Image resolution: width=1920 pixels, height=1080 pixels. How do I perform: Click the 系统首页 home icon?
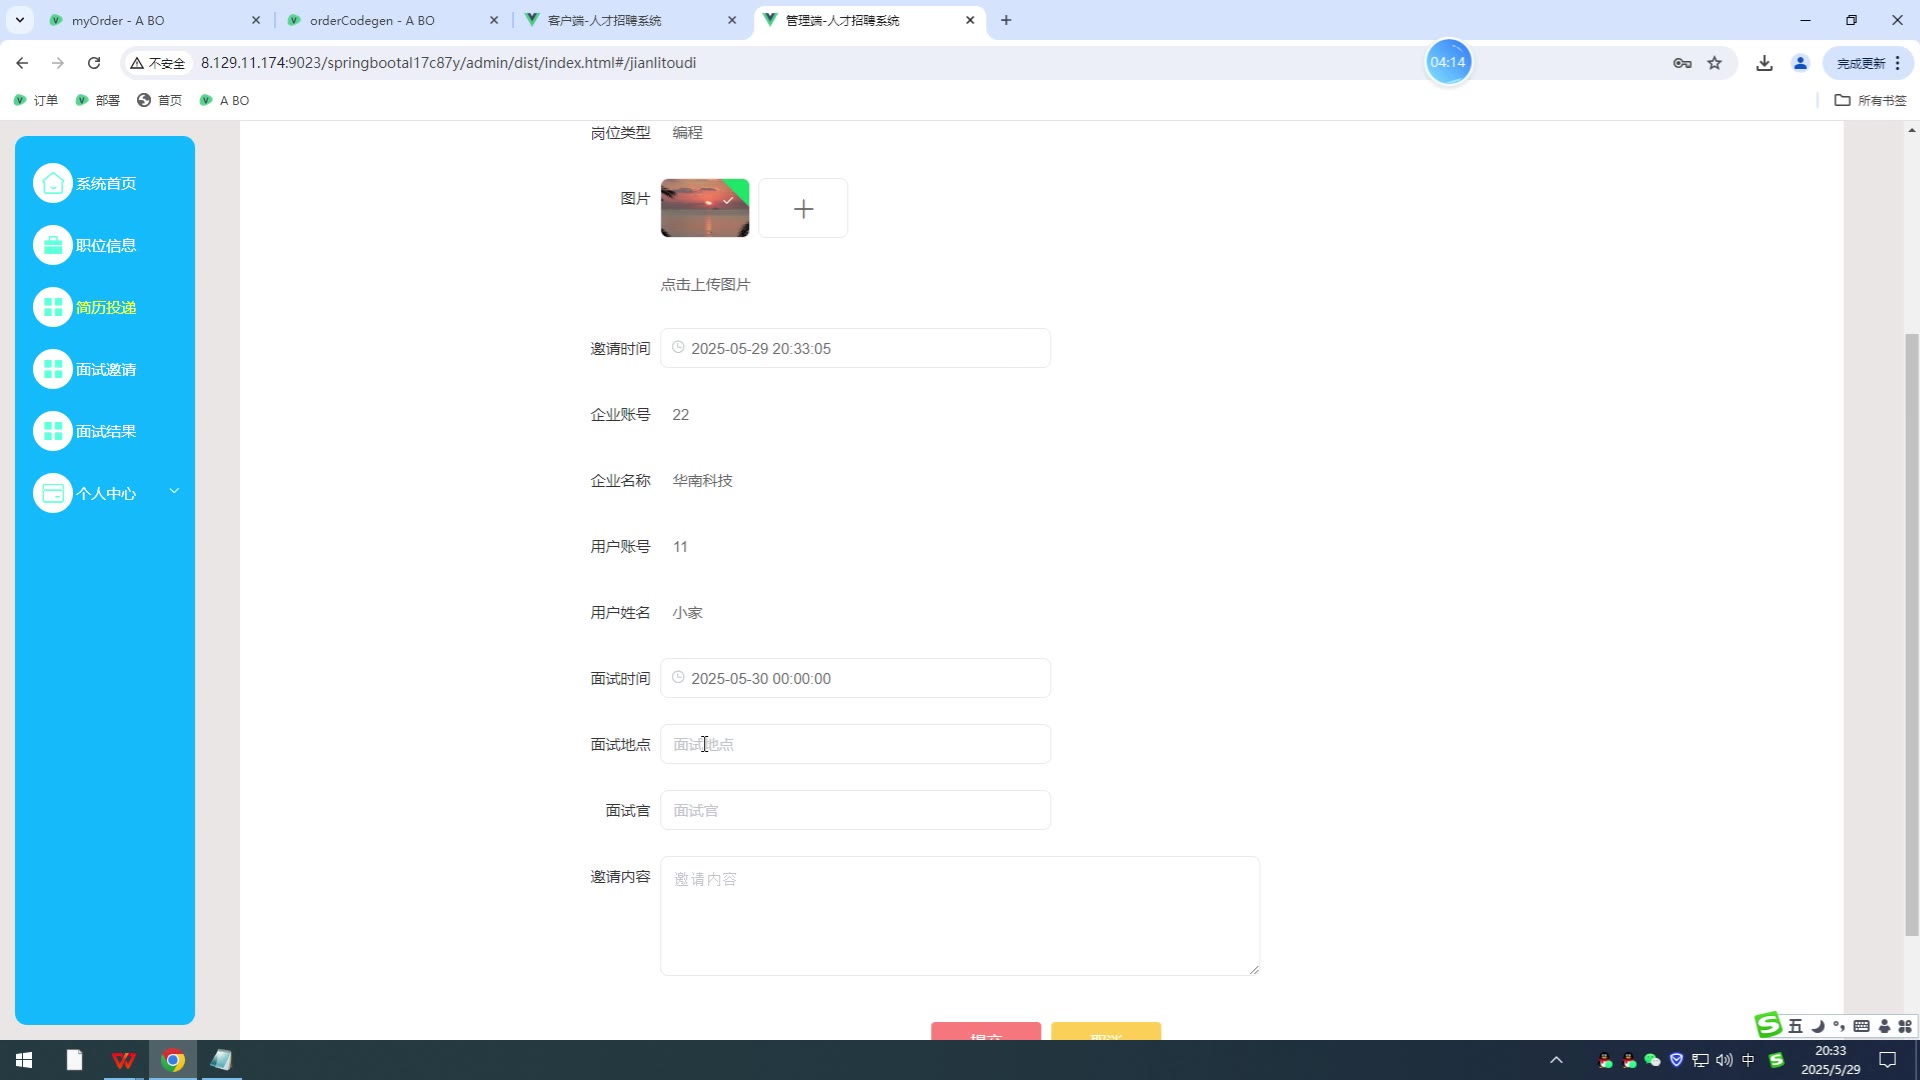click(53, 183)
